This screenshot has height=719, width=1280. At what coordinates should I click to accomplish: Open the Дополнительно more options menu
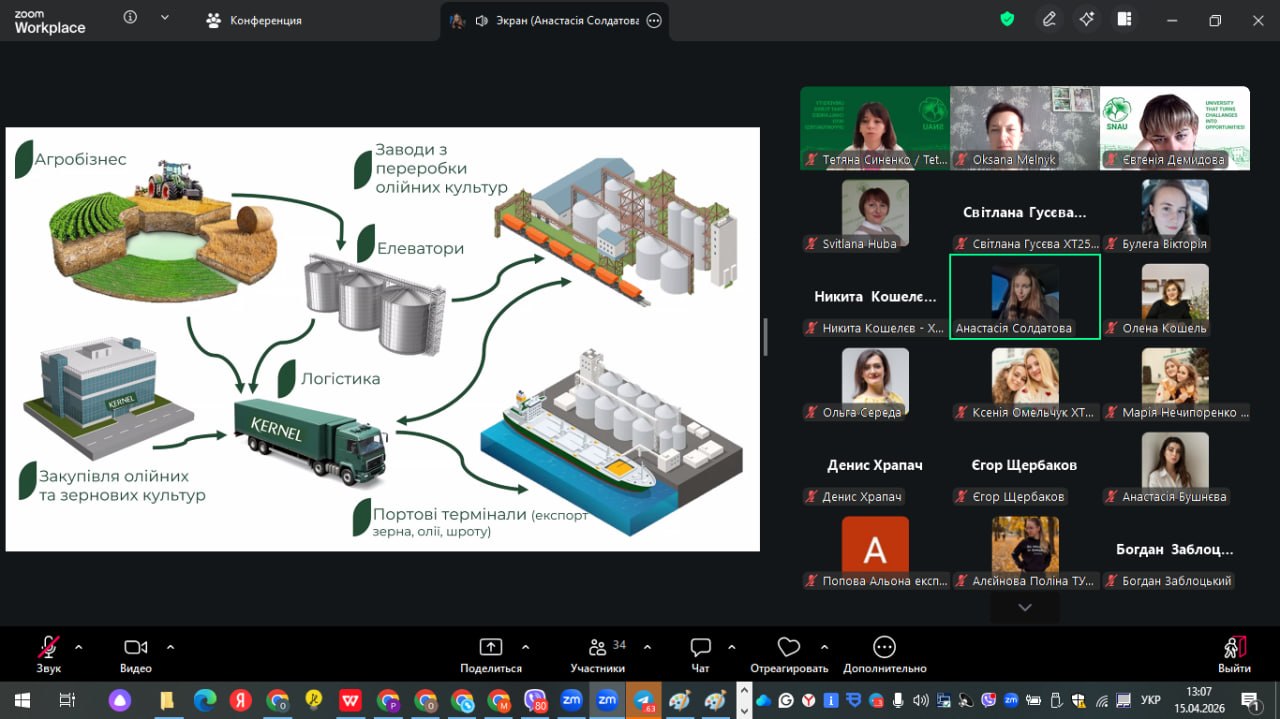click(884, 647)
